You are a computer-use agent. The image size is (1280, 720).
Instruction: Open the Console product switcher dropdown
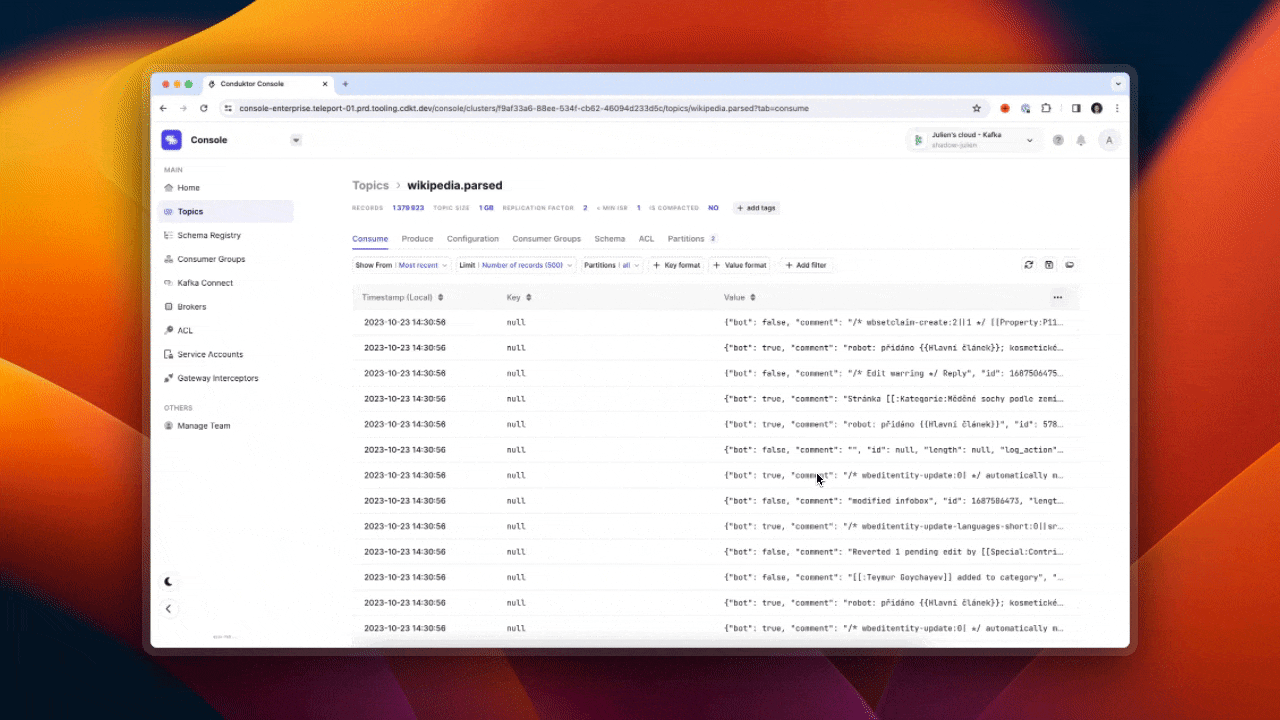point(296,140)
